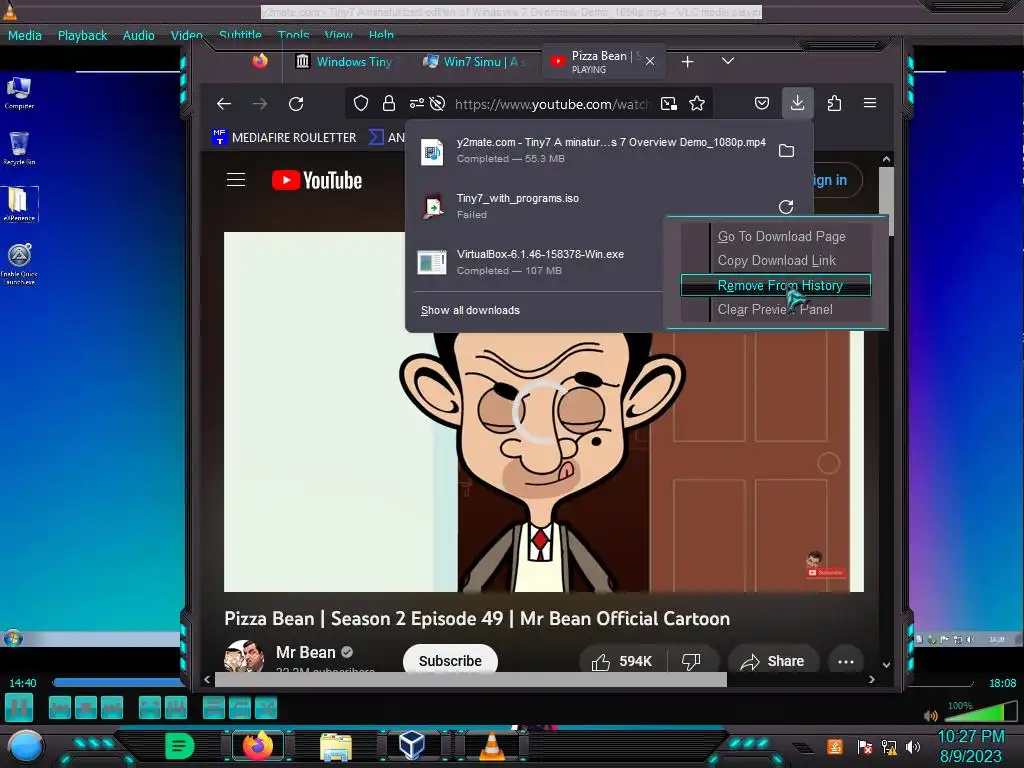
Task: Switch to Windows Tiny tab
Action: click(343, 61)
